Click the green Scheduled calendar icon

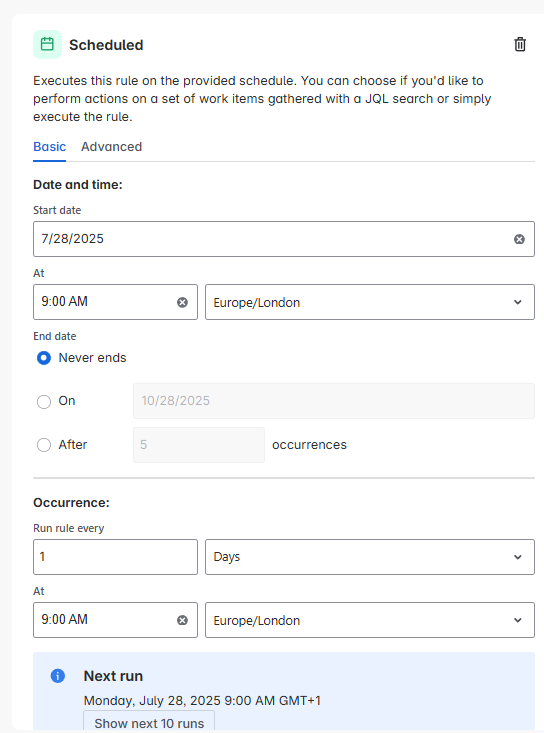47,44
